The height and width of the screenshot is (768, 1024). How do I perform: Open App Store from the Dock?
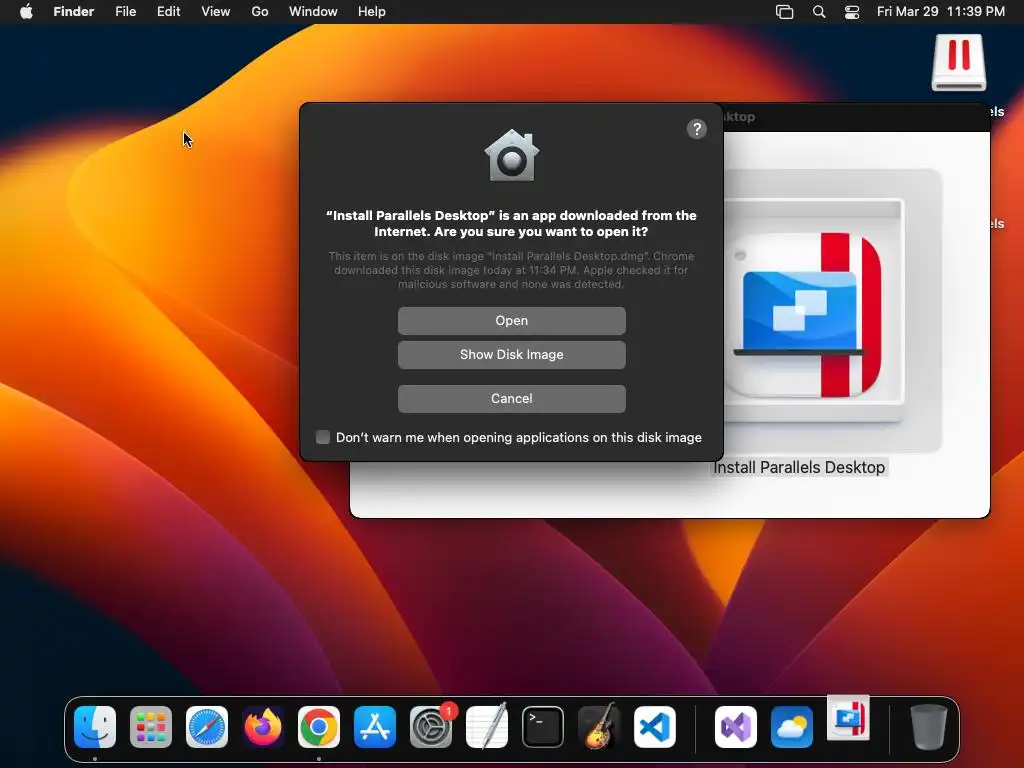[x=375, y=727]
